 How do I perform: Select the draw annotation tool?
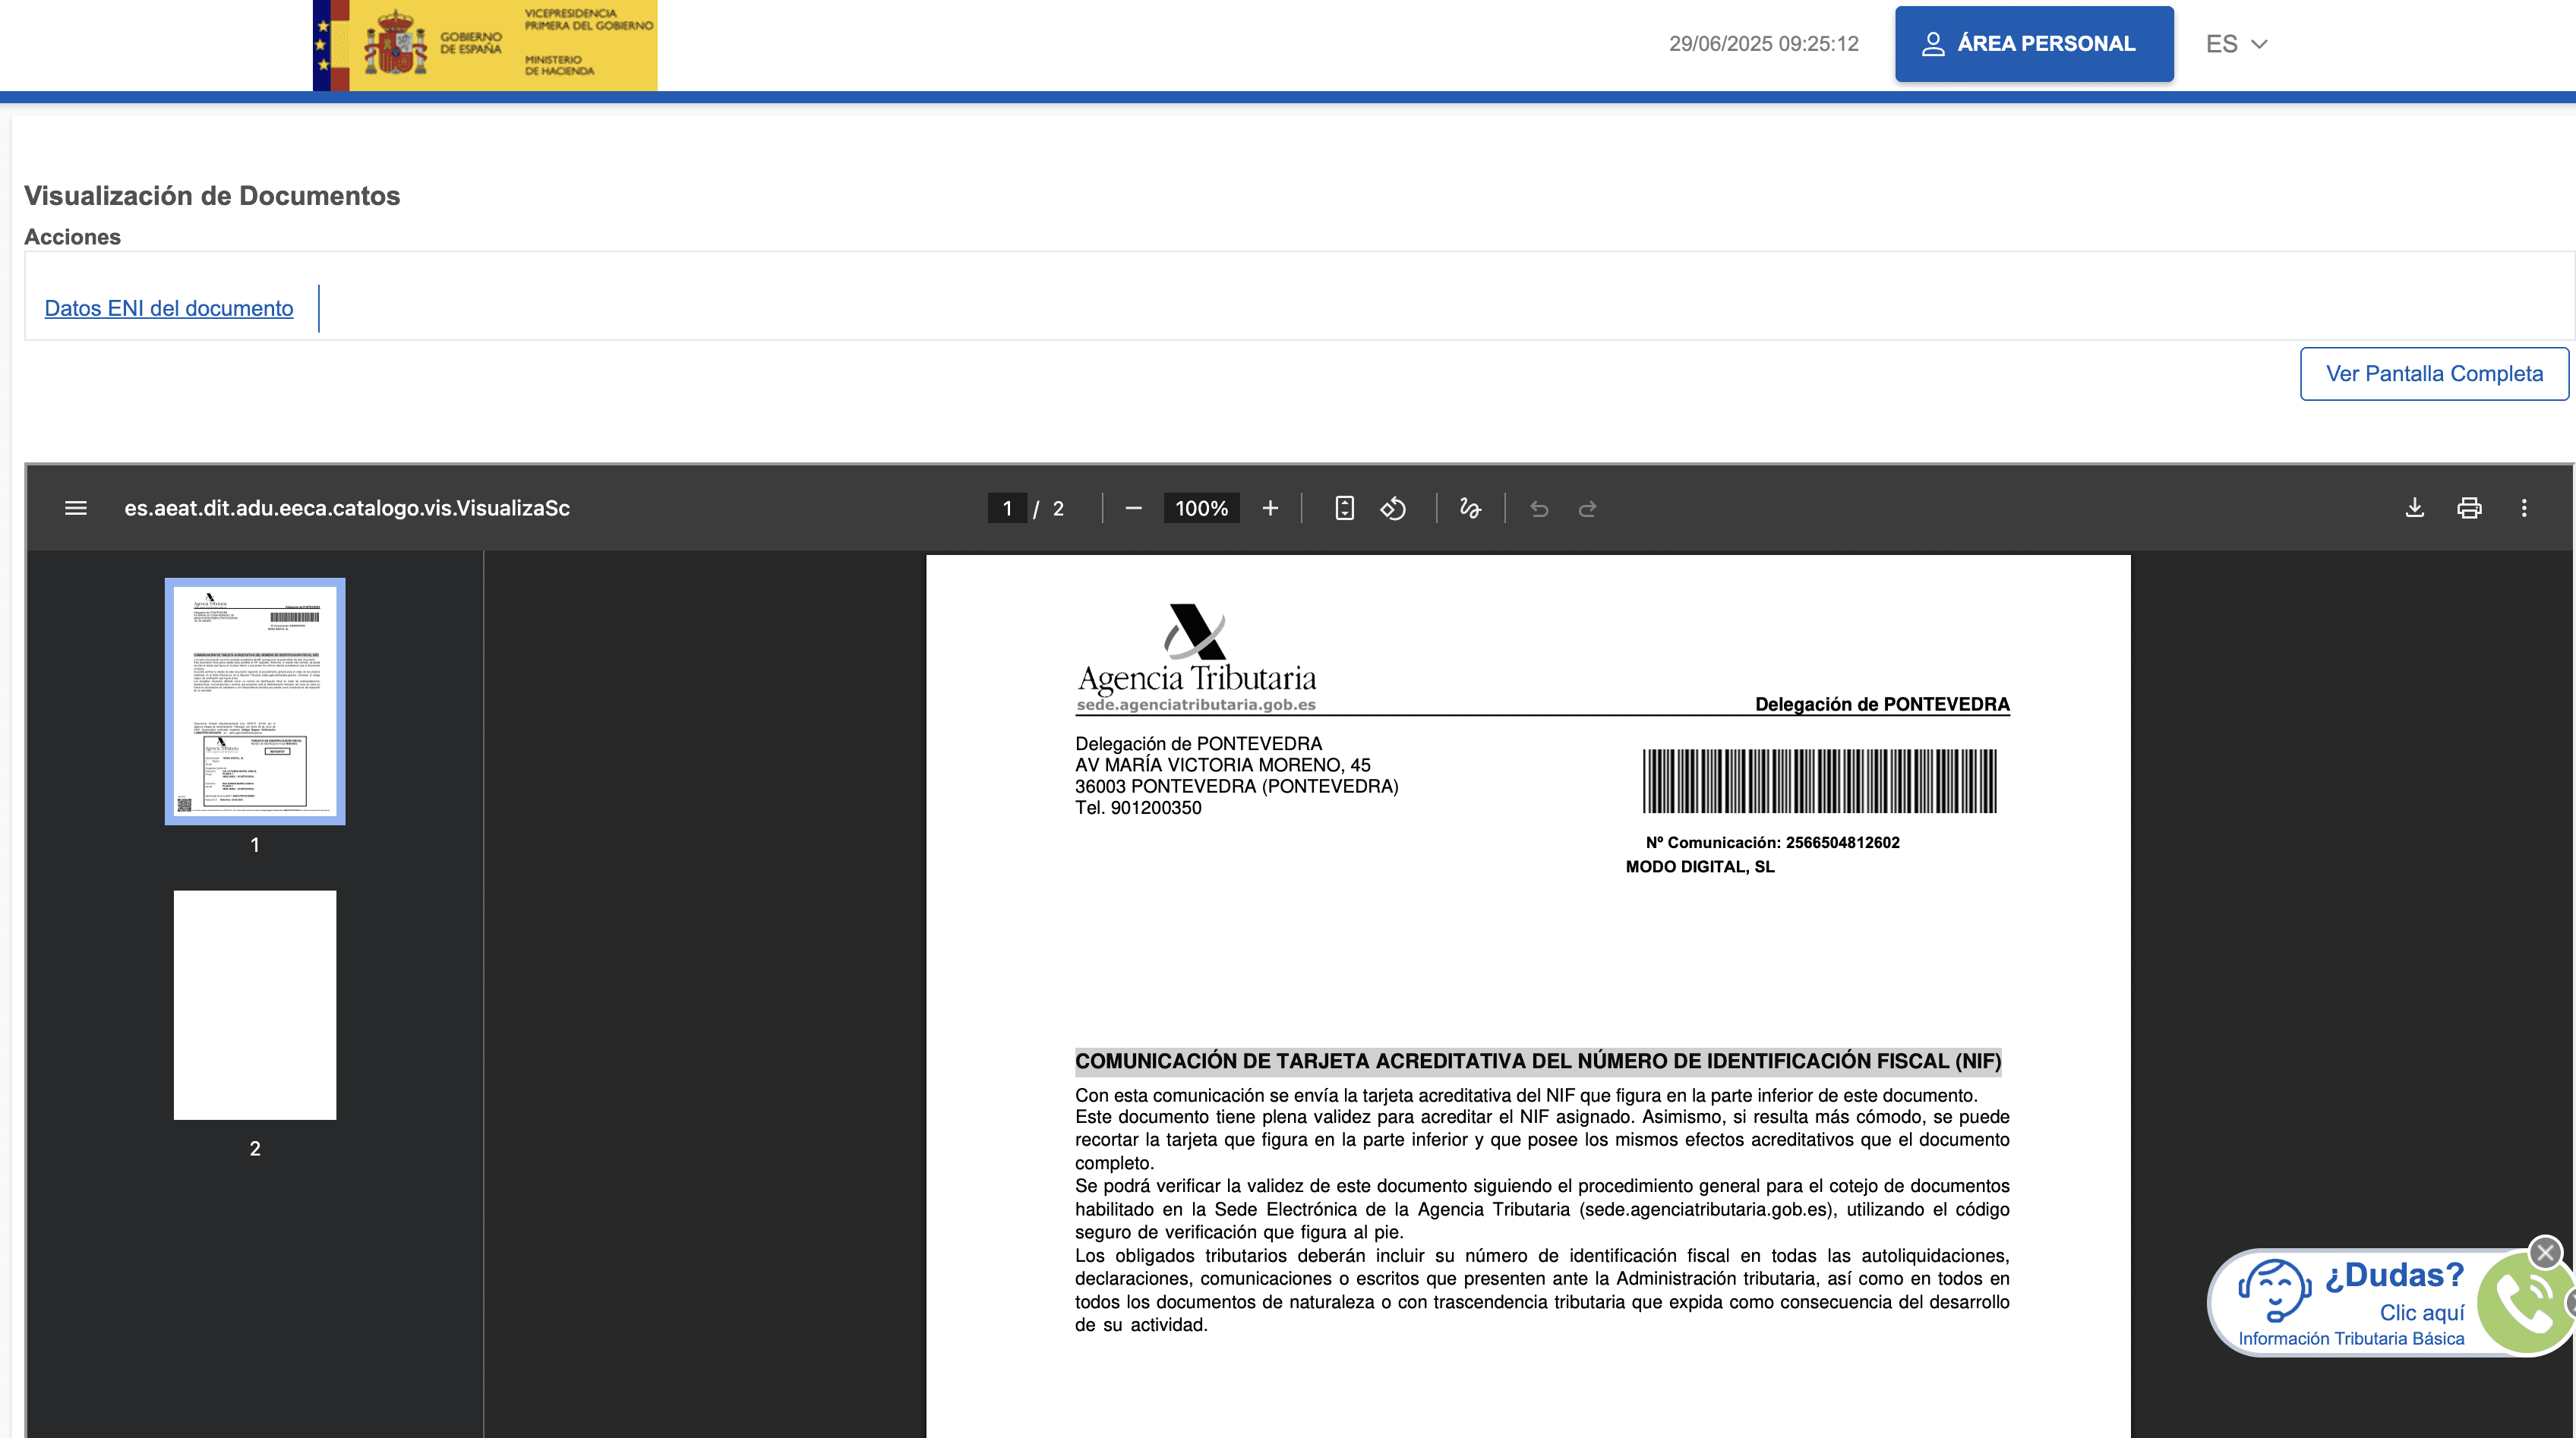1469,508
